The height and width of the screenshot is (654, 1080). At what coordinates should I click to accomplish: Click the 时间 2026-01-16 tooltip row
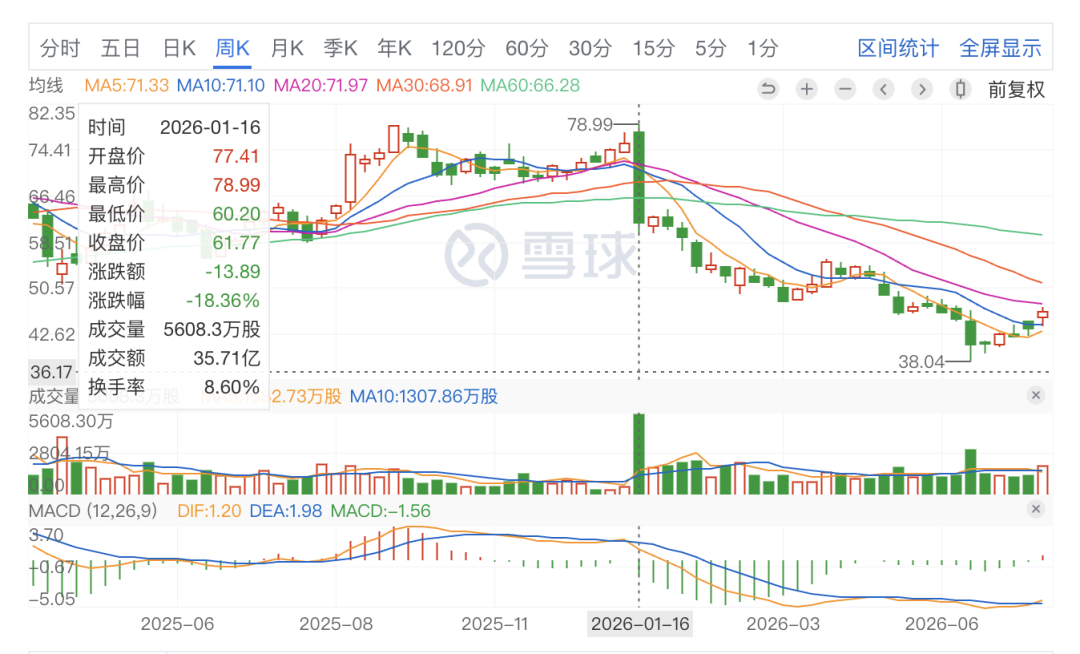click(x=174, y=127)
